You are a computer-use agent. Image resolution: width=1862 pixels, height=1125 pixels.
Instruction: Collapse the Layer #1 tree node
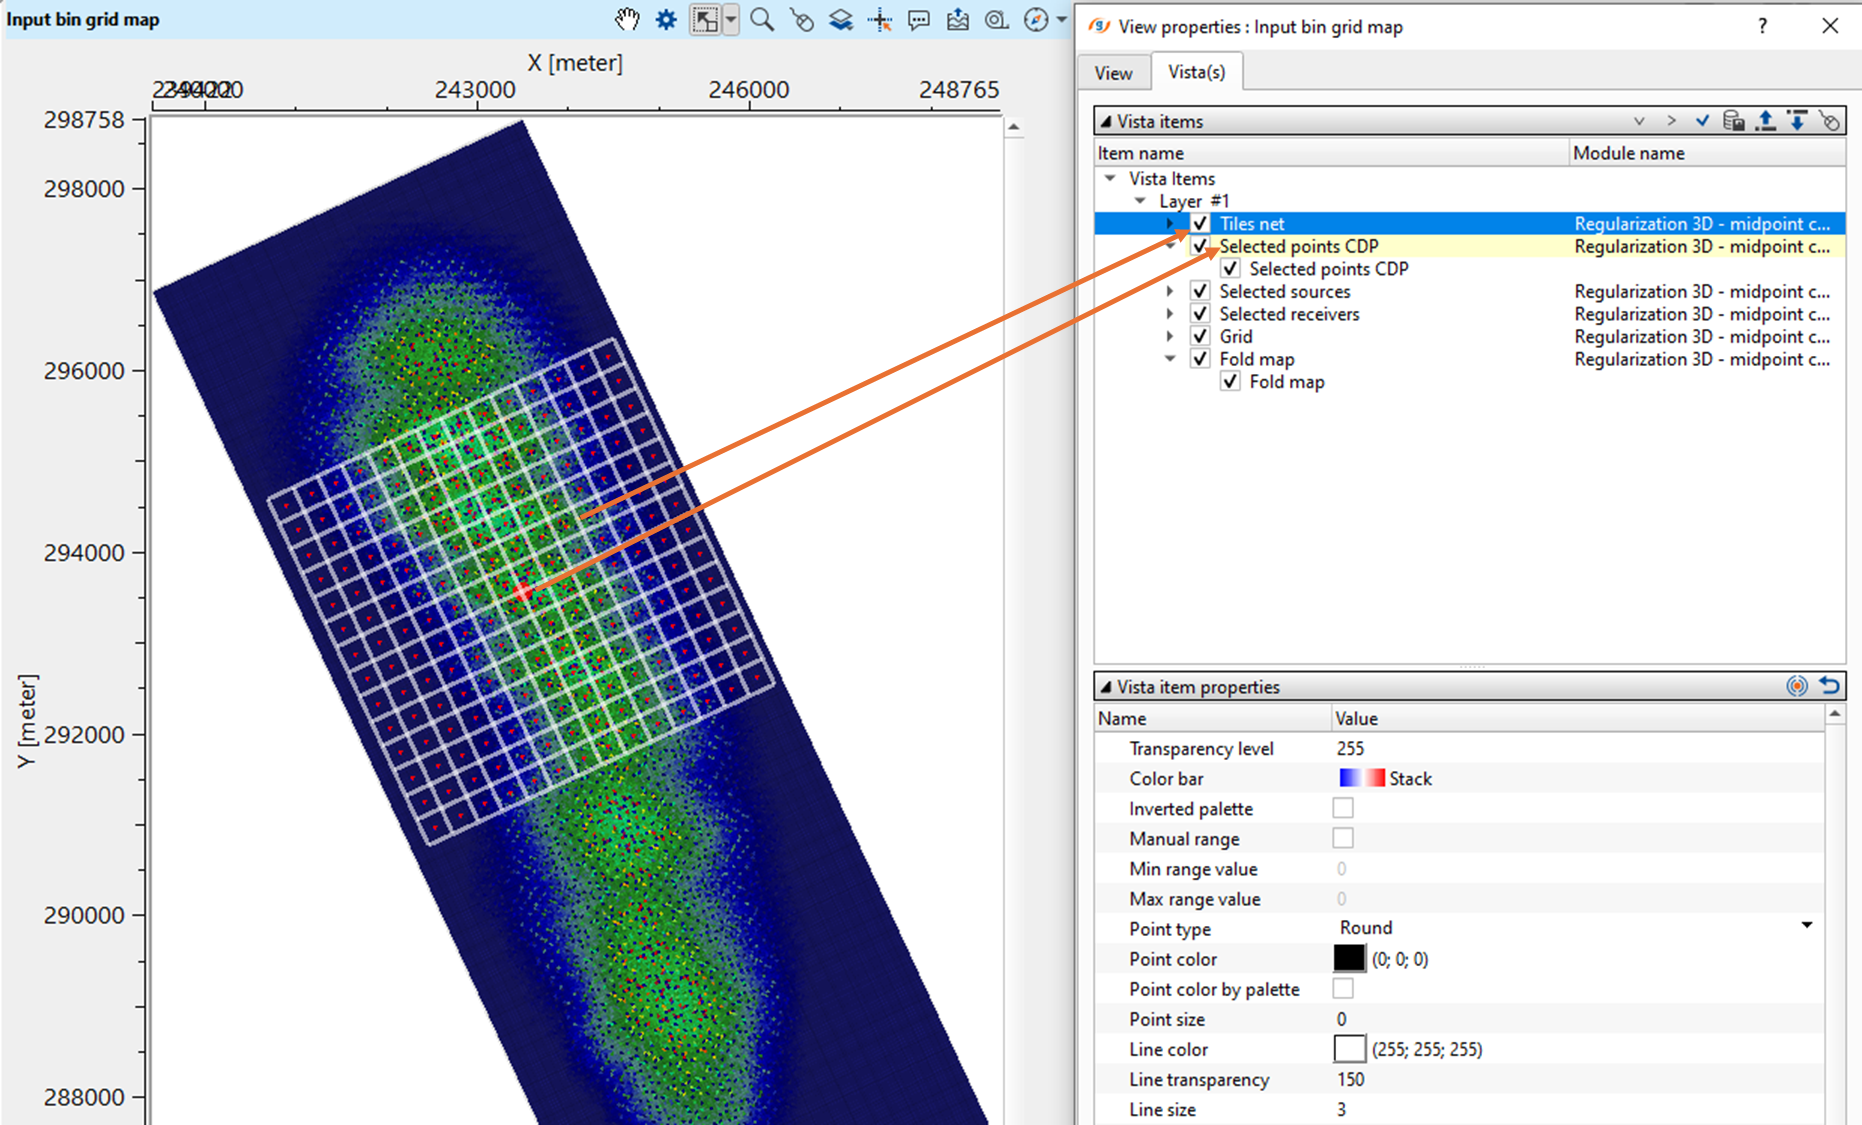[1140, 200]
